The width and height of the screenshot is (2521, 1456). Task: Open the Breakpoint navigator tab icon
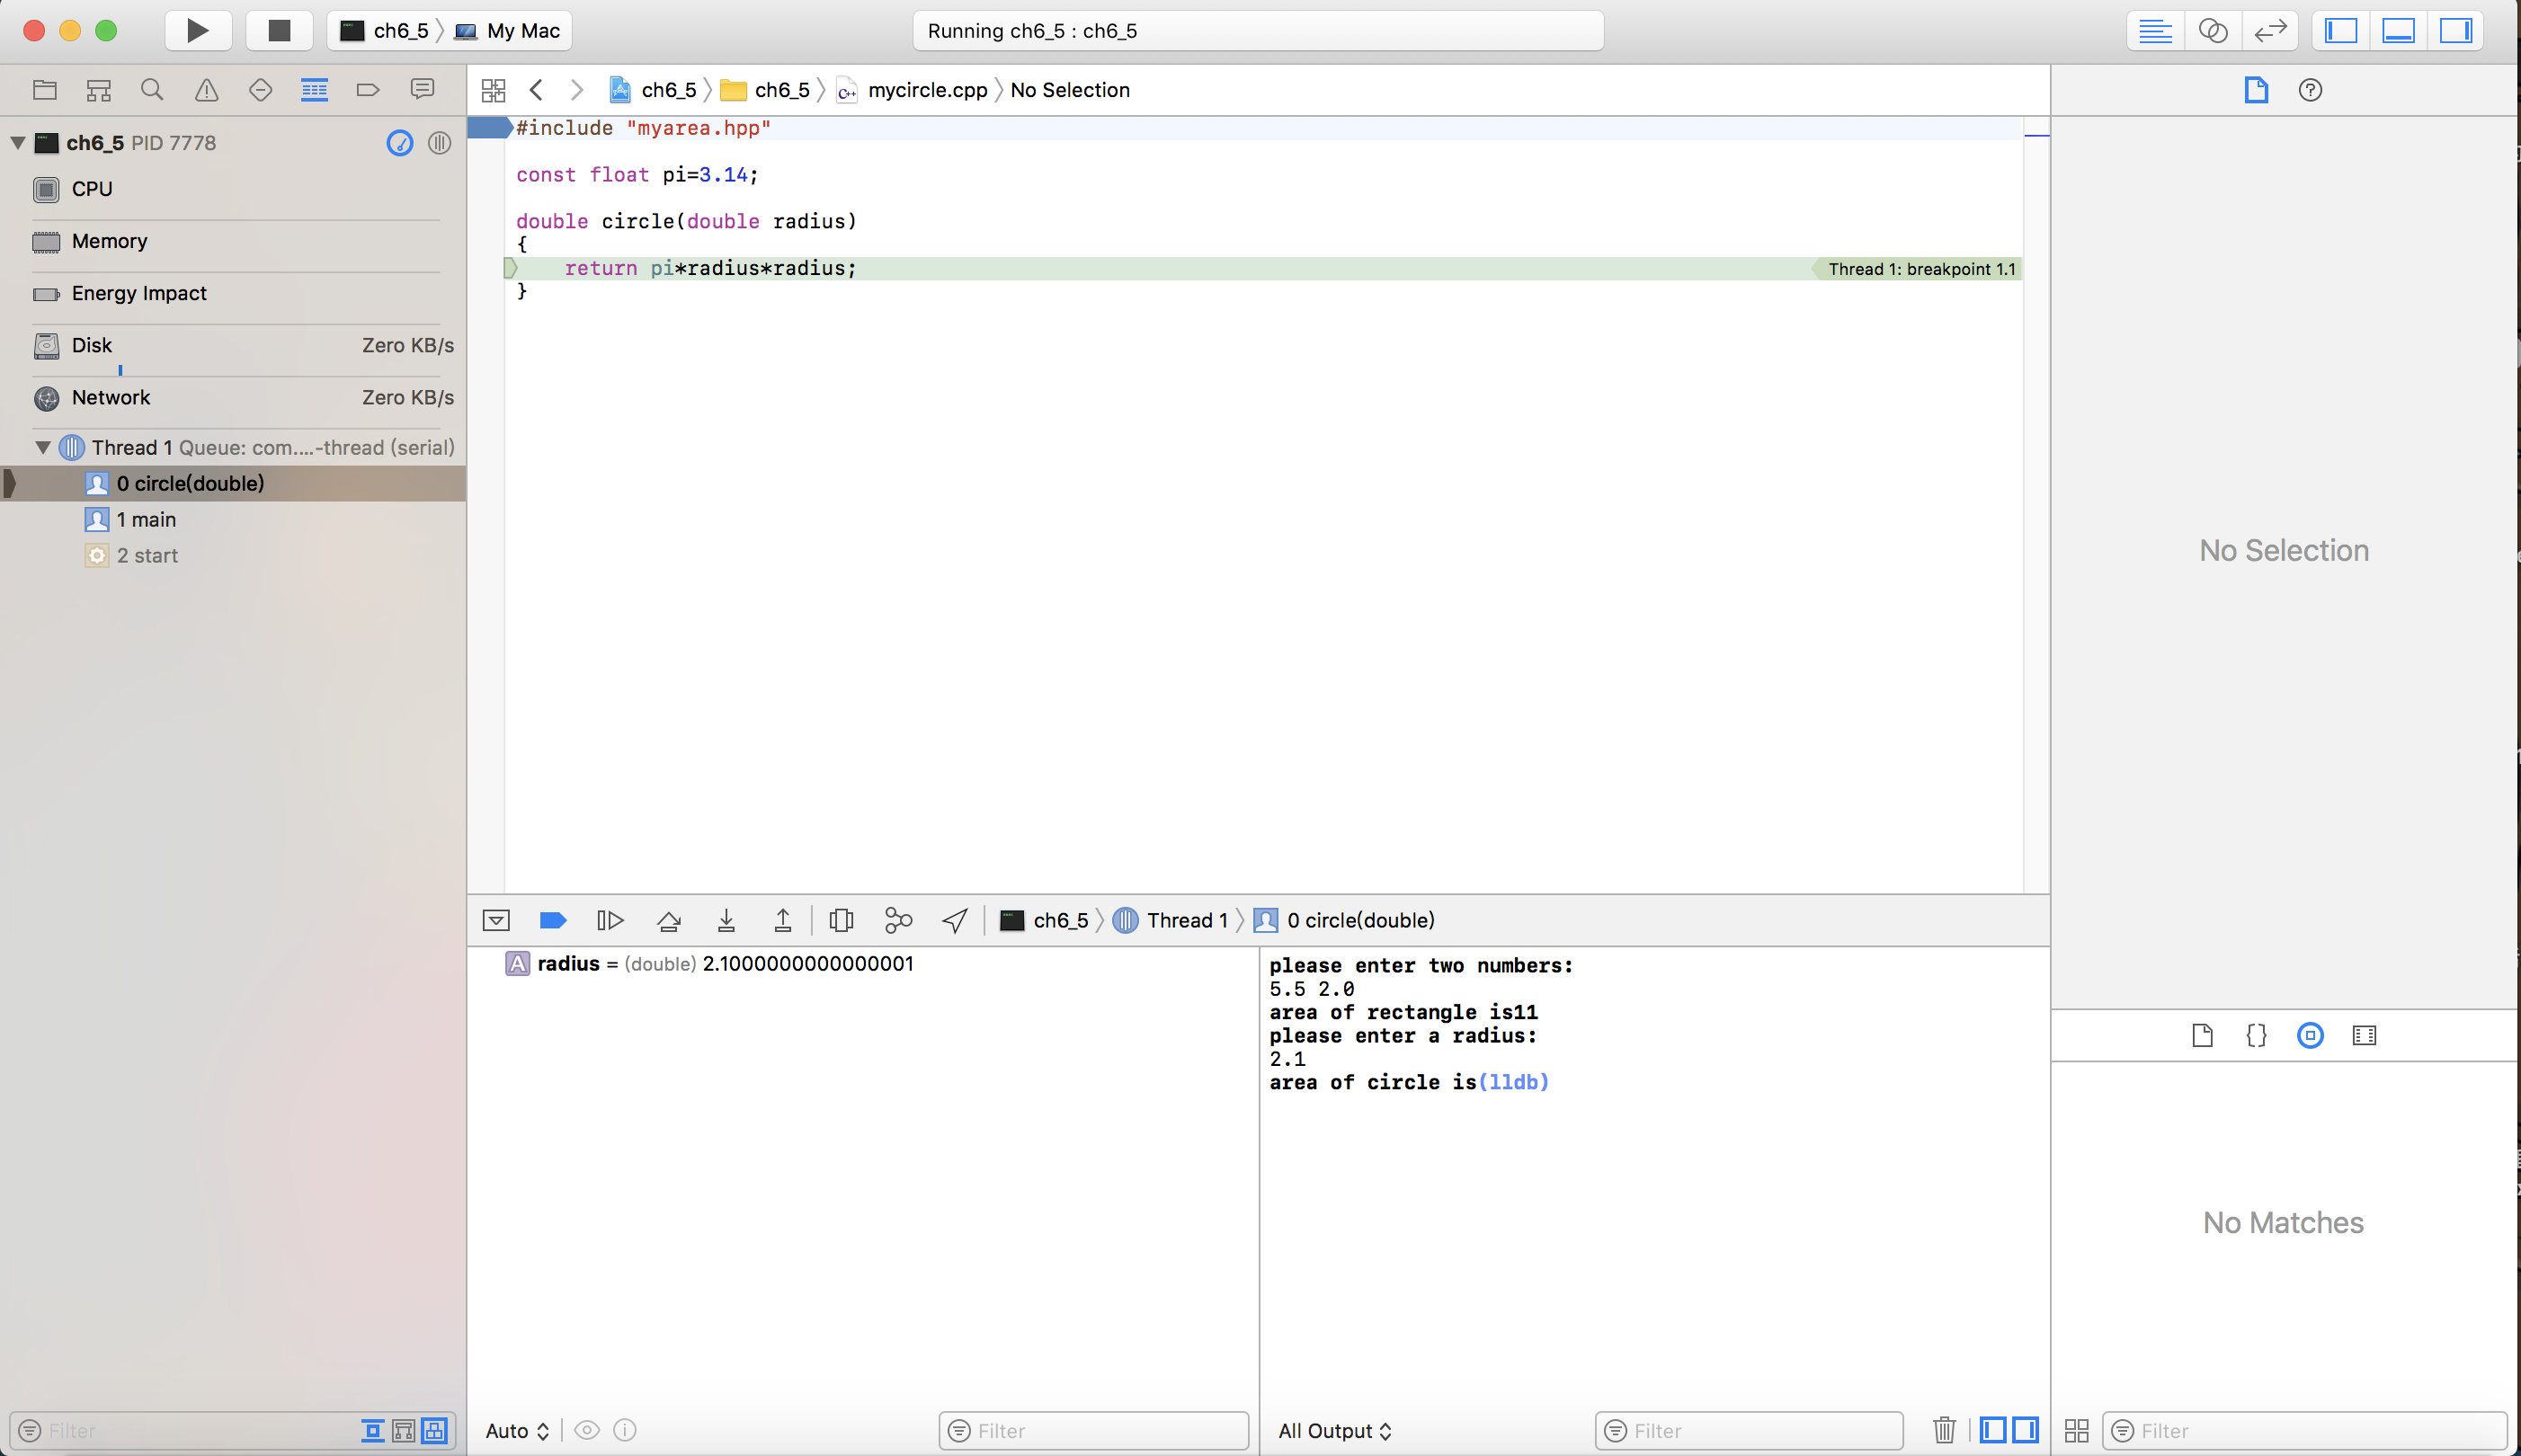tap(368, 90)
